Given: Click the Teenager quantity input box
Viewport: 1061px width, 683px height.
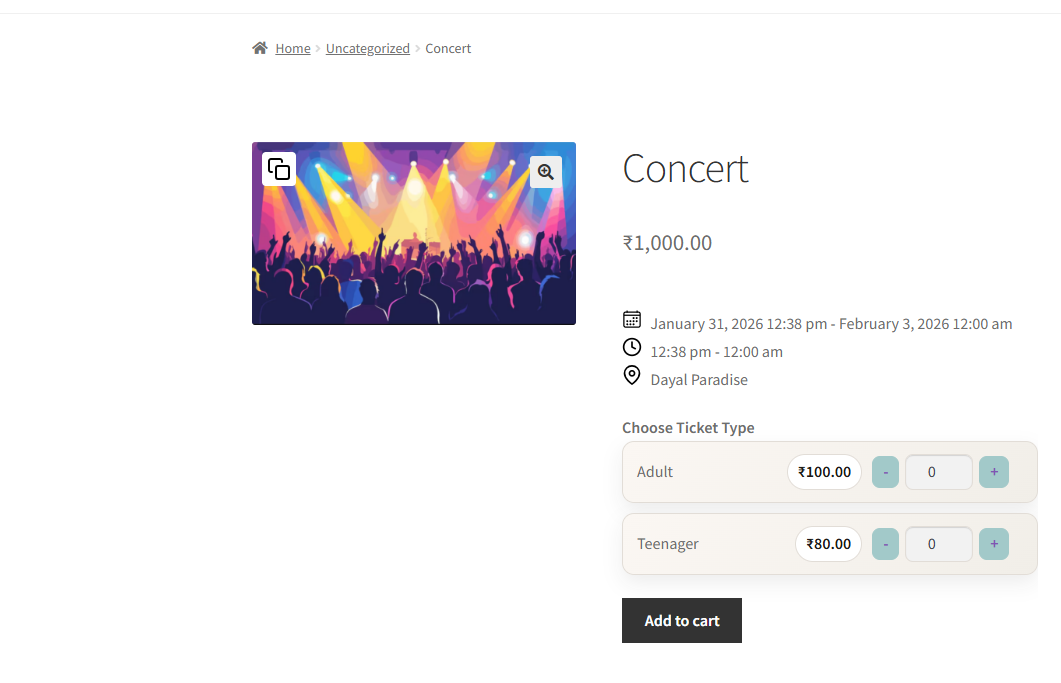Looking at the screenshot, I should pyautogui.click(x=938, y=543).
